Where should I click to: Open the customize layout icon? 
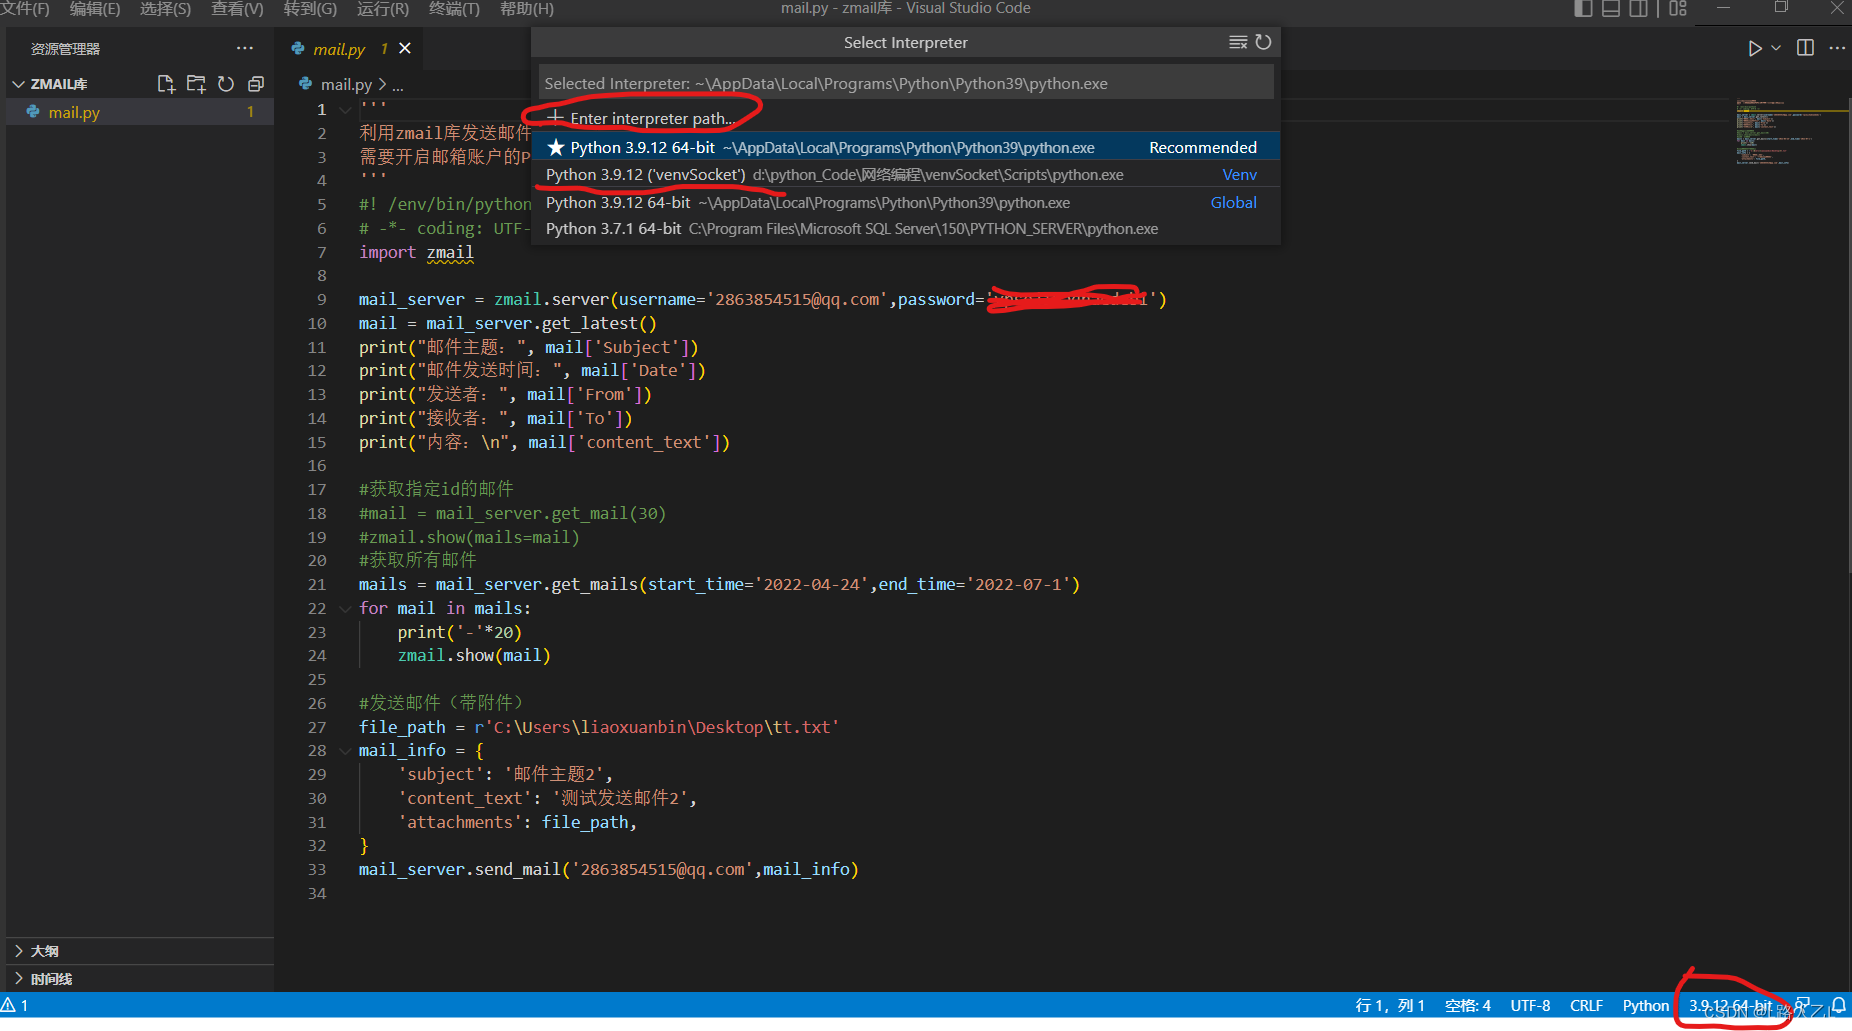tap(1678, 8)
